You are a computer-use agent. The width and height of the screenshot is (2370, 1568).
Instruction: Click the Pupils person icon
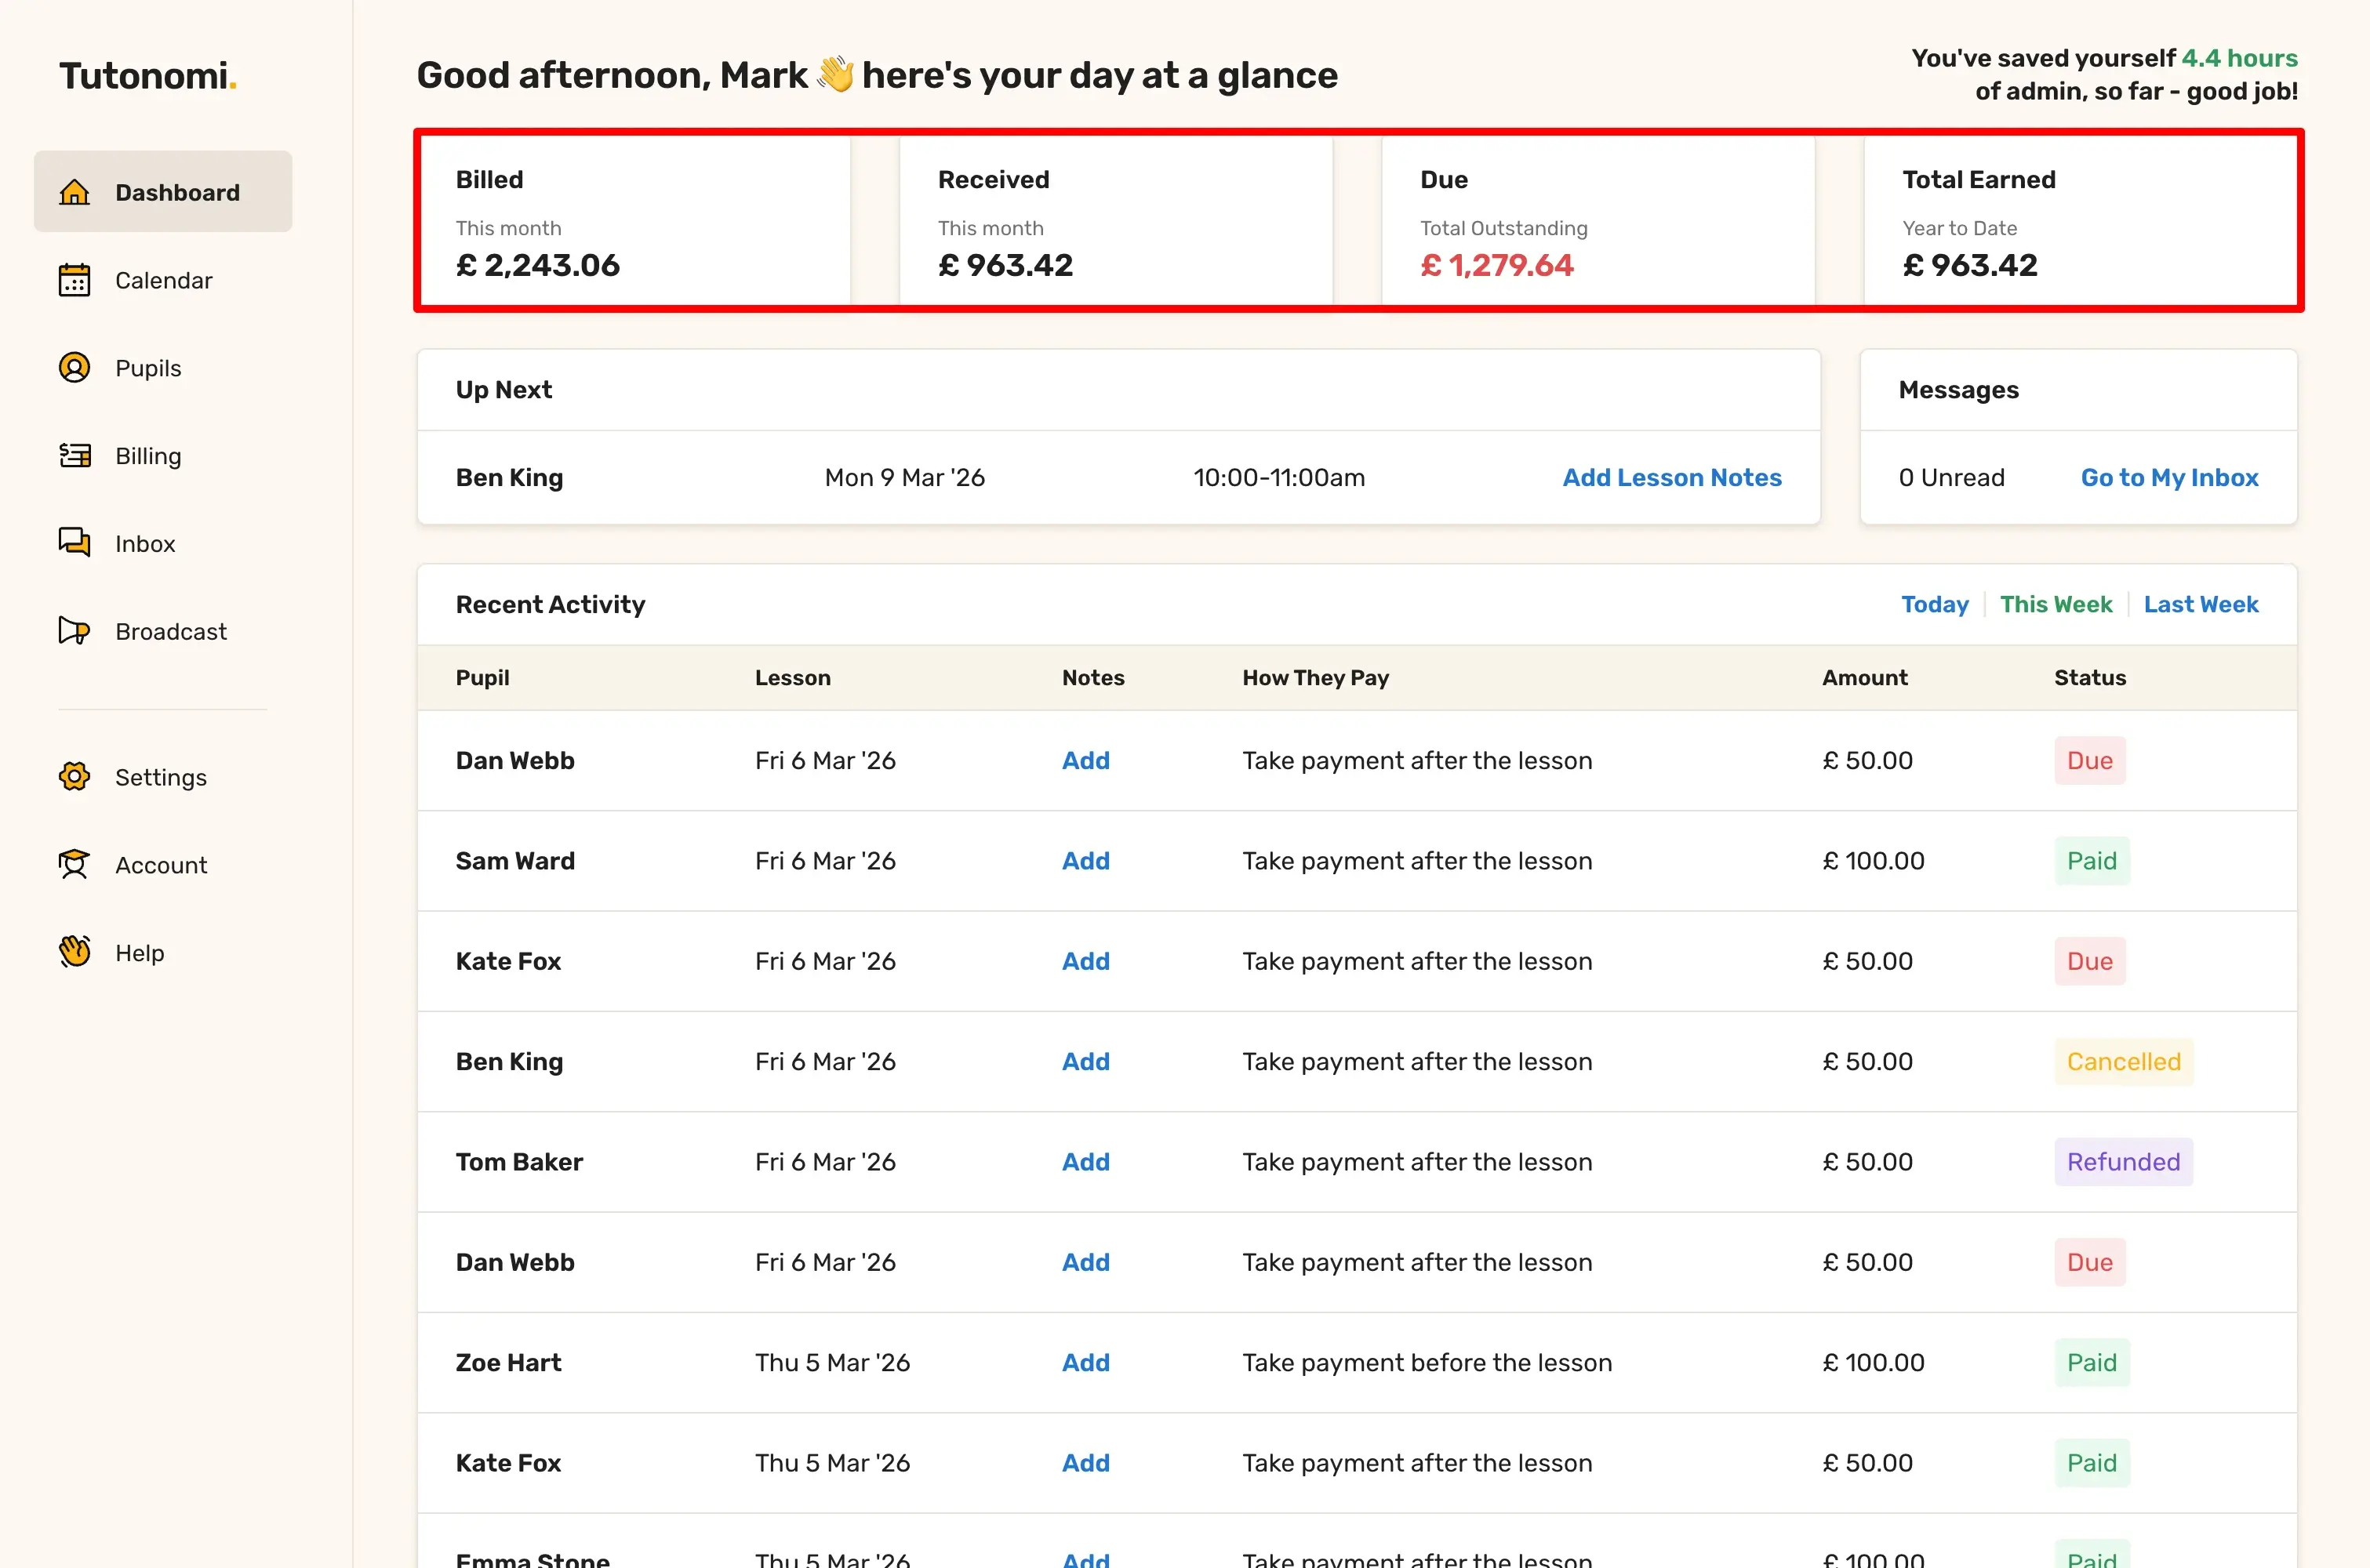tap(74, 368)
